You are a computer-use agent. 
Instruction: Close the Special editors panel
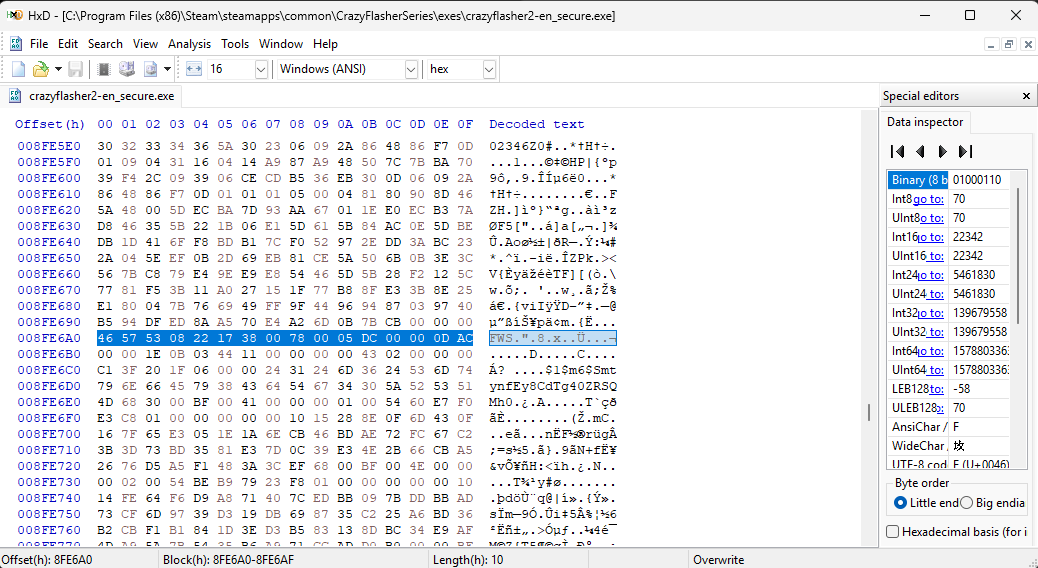click(1026, 96)
